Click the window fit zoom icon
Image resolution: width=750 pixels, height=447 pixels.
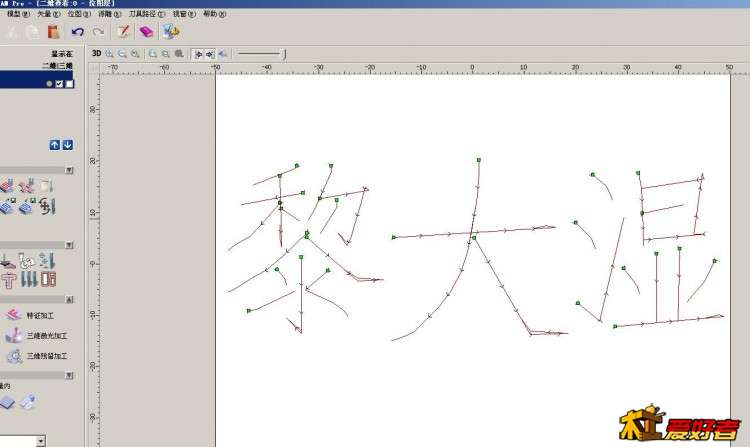coord(153,54)
